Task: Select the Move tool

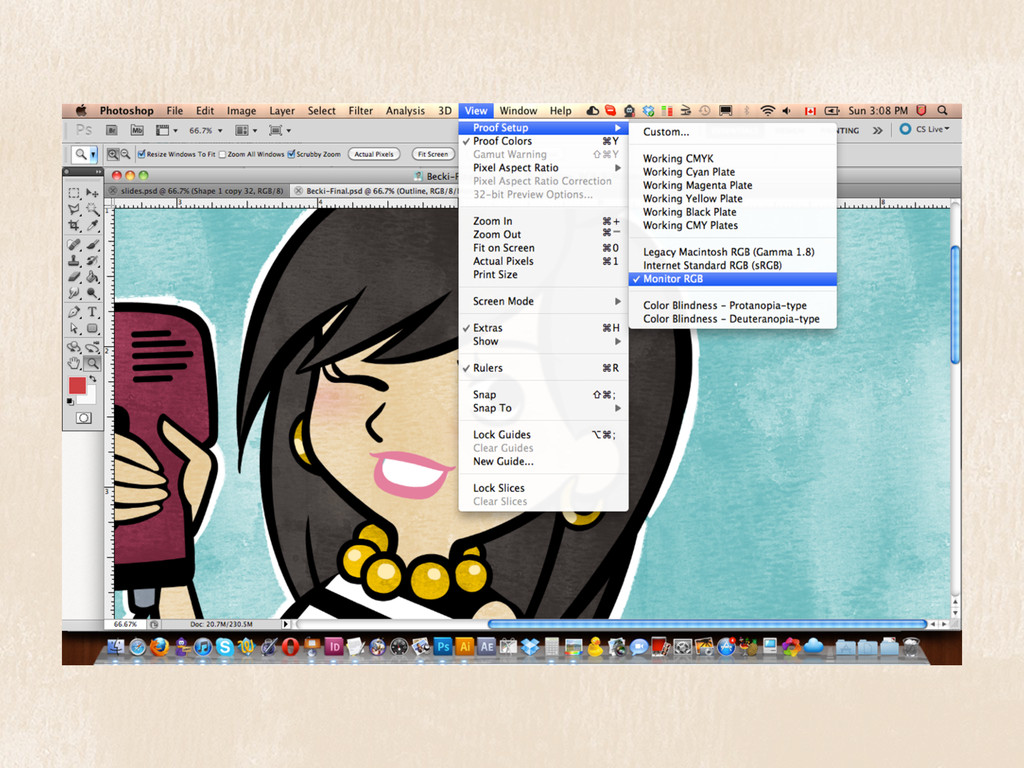Action: click(92, 193)
